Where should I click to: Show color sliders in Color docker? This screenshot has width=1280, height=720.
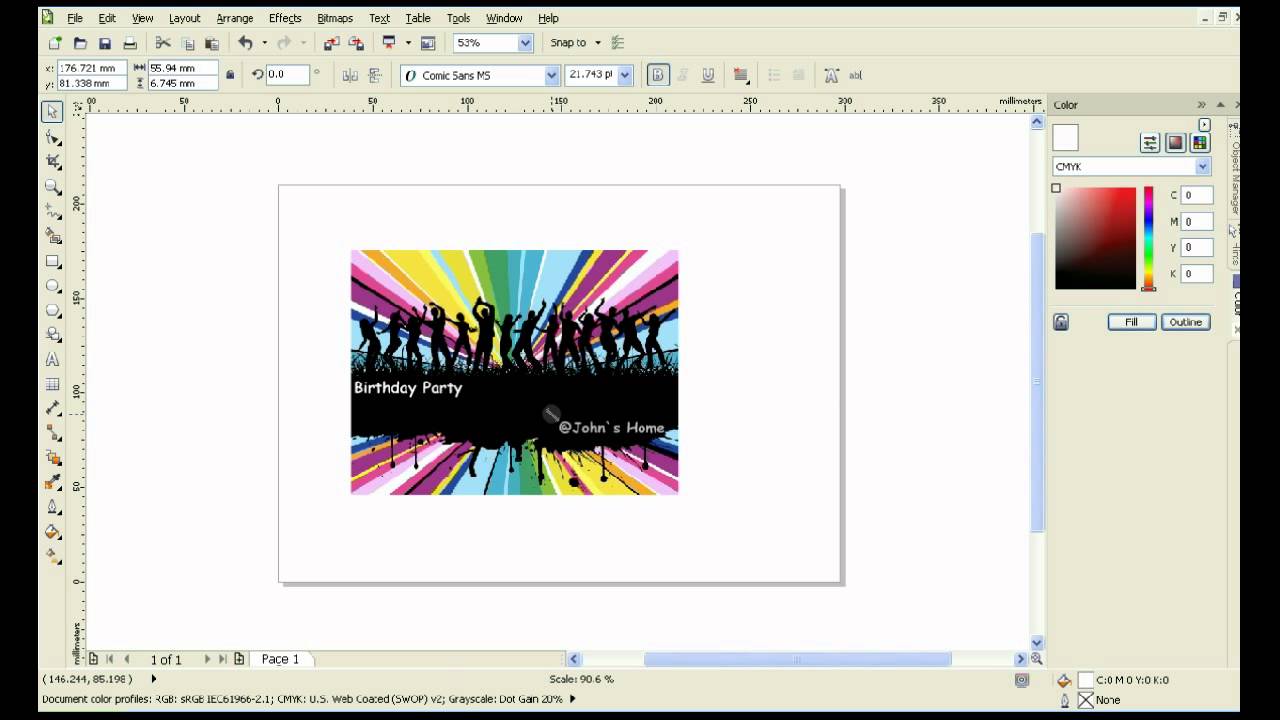coord(1150,143)
